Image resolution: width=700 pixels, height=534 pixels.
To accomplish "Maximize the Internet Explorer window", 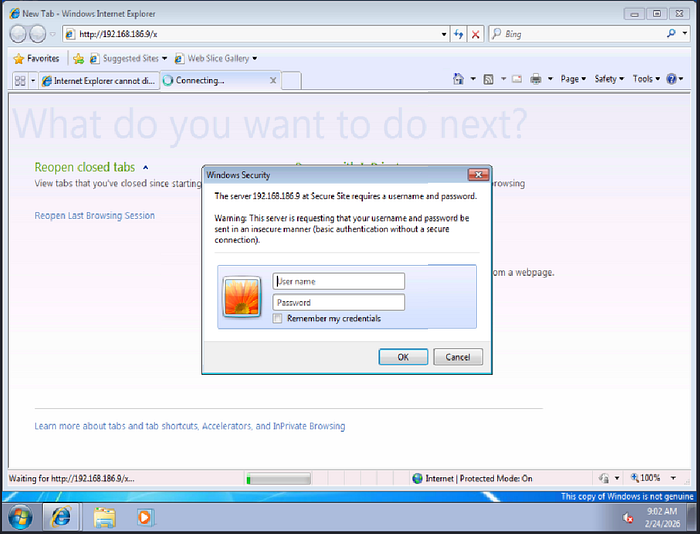I will tap(657, 14).
